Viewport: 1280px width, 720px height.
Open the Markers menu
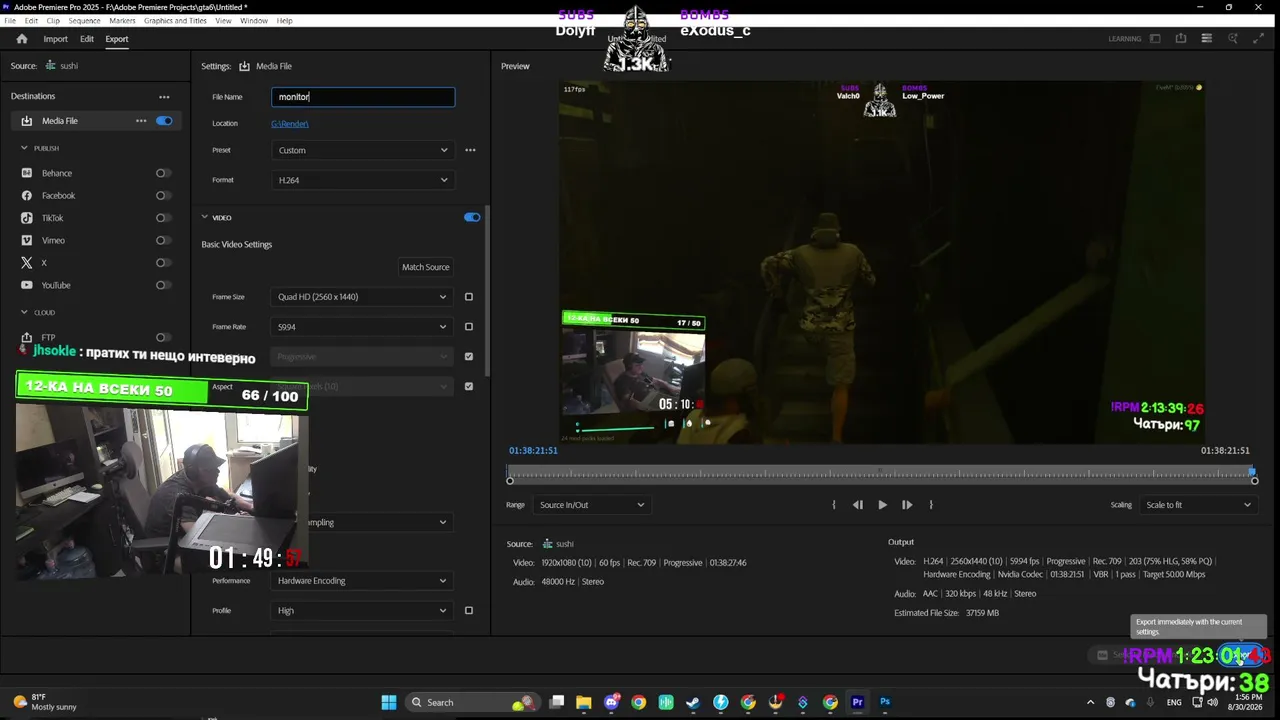[122, 21]
